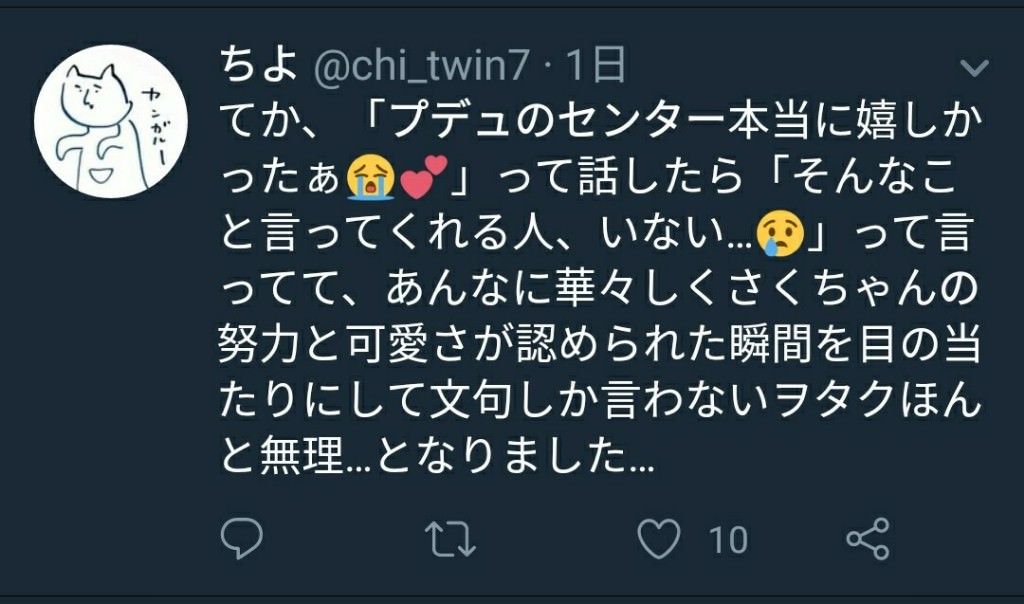Retweet this post using the arrows icon

(x=450, y=539)
